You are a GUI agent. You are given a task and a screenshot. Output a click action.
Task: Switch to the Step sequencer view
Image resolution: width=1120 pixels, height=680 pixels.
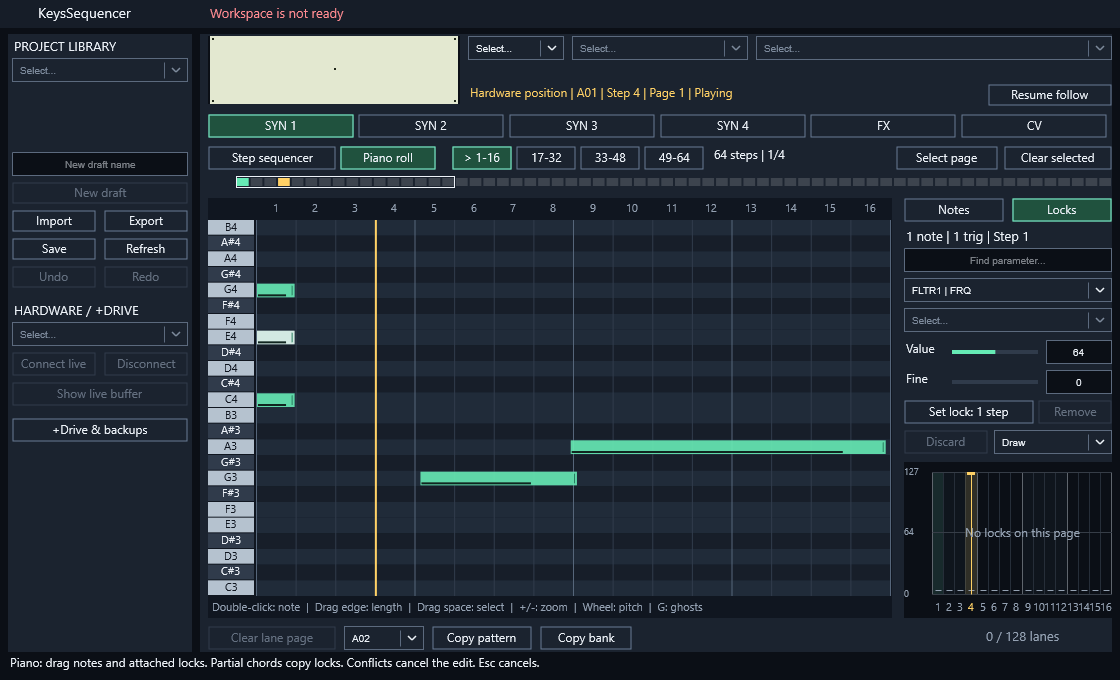click(x=272, y=158)
